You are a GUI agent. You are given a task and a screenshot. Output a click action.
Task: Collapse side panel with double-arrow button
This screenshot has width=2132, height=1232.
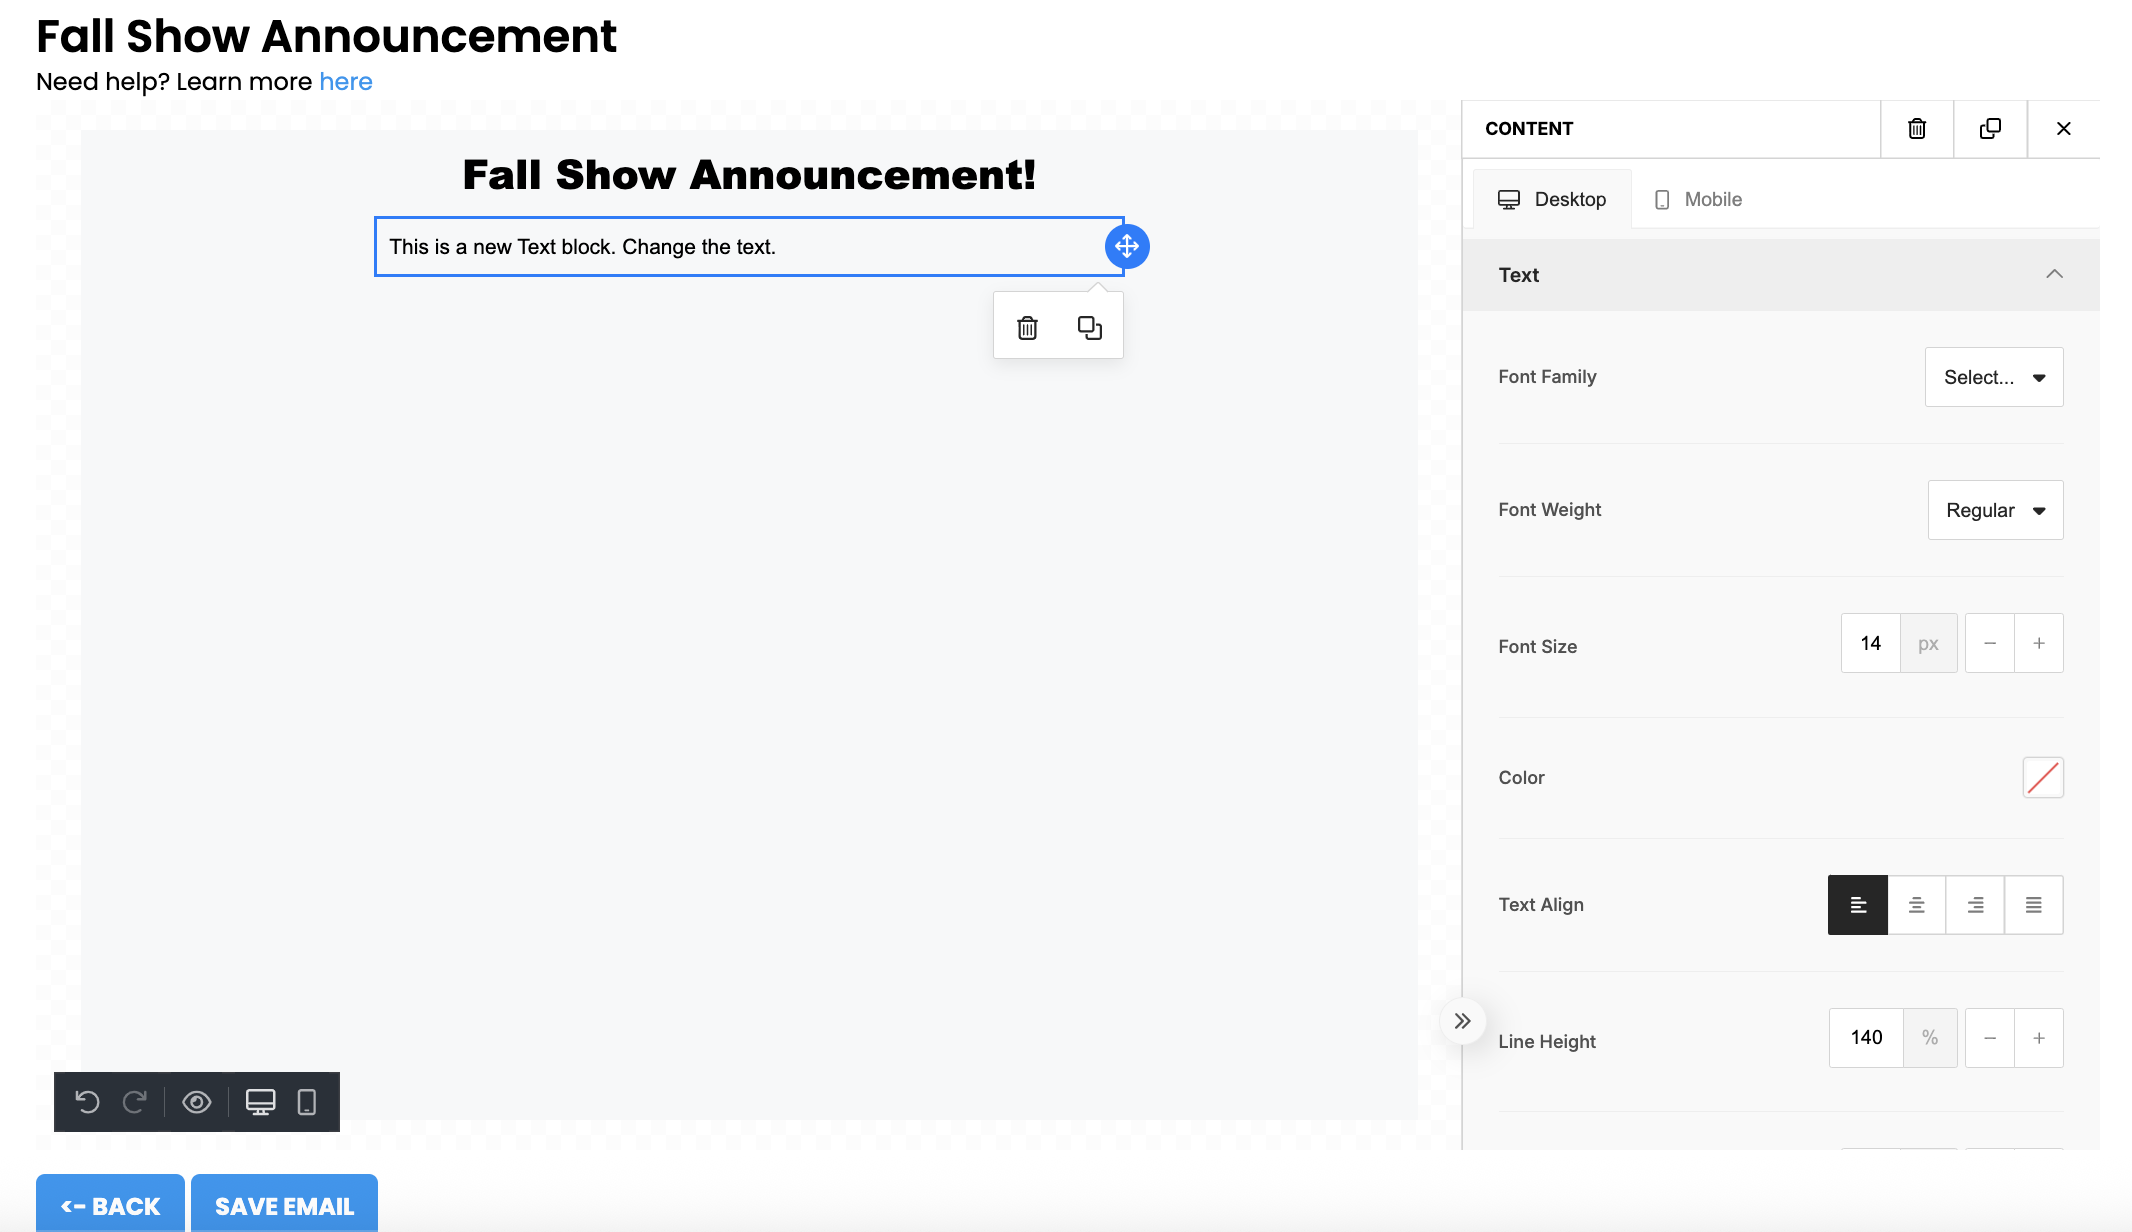(x=1462, y=1021)
